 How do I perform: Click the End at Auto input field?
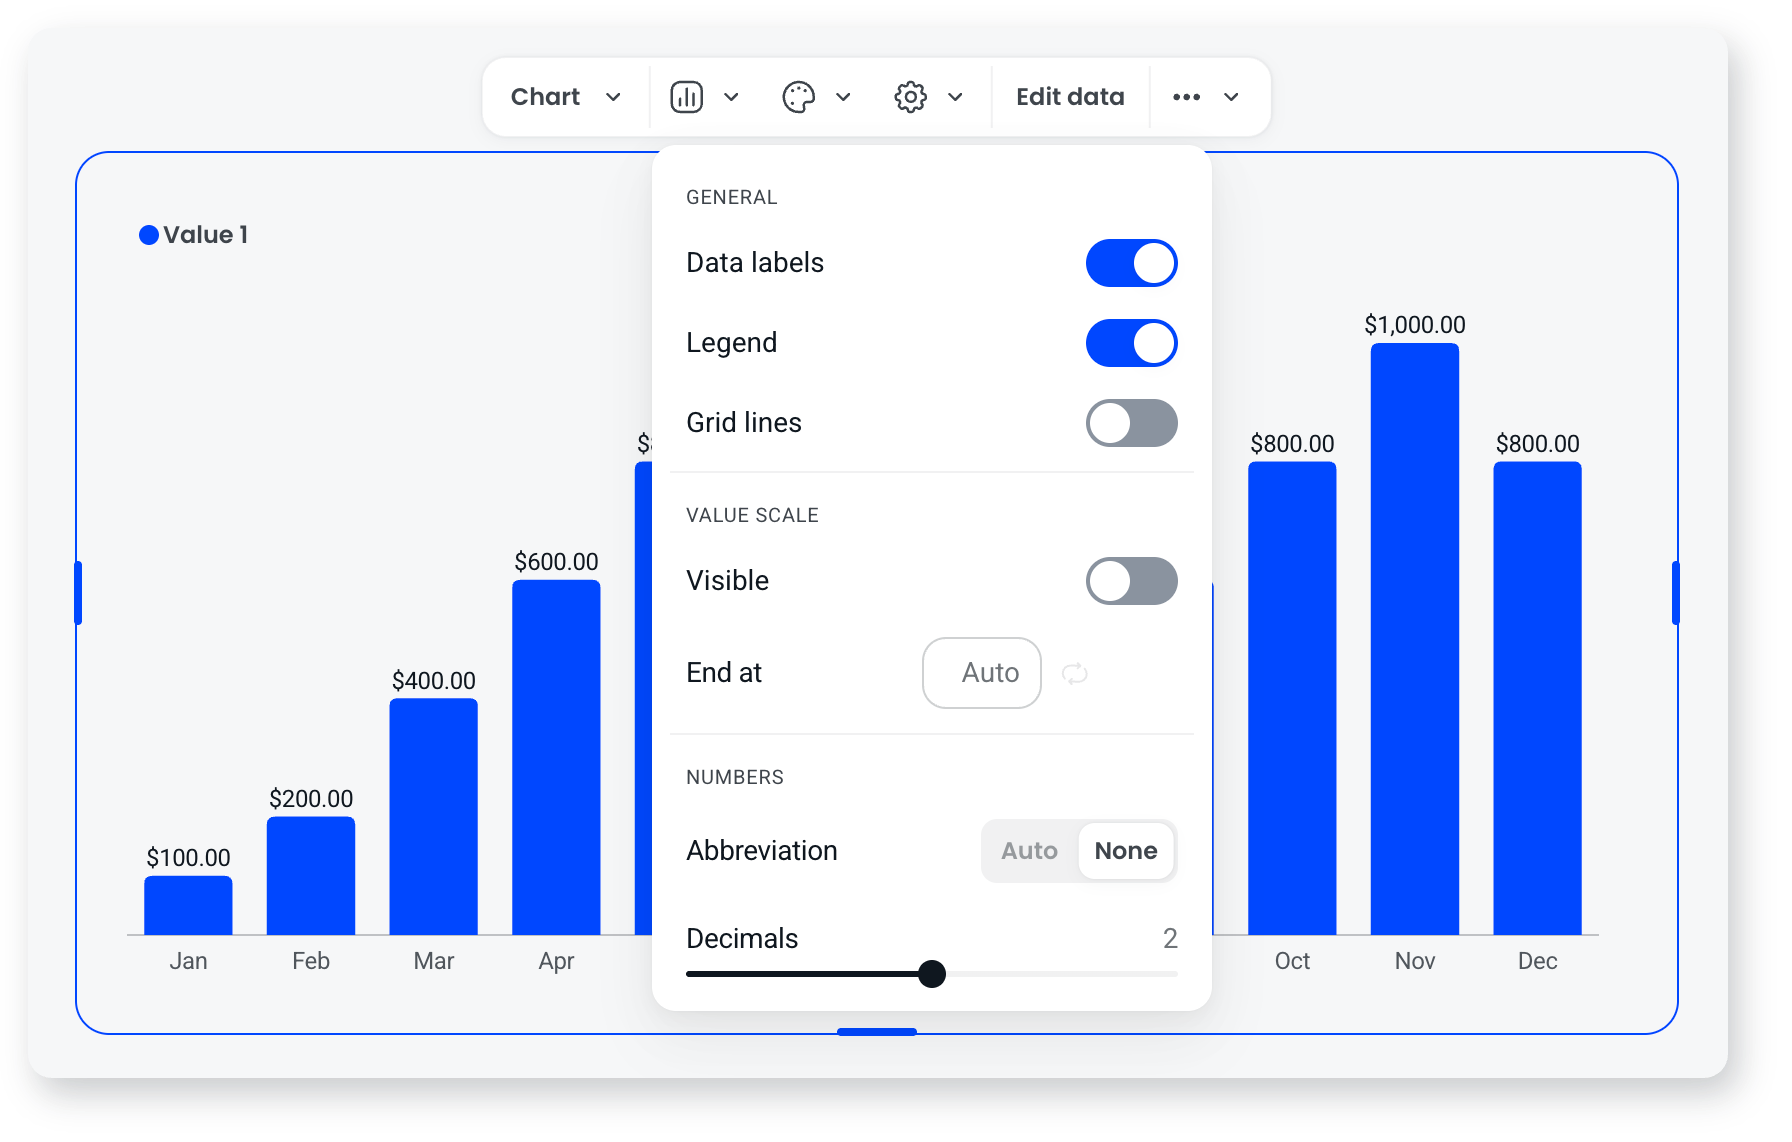point(982,673)
